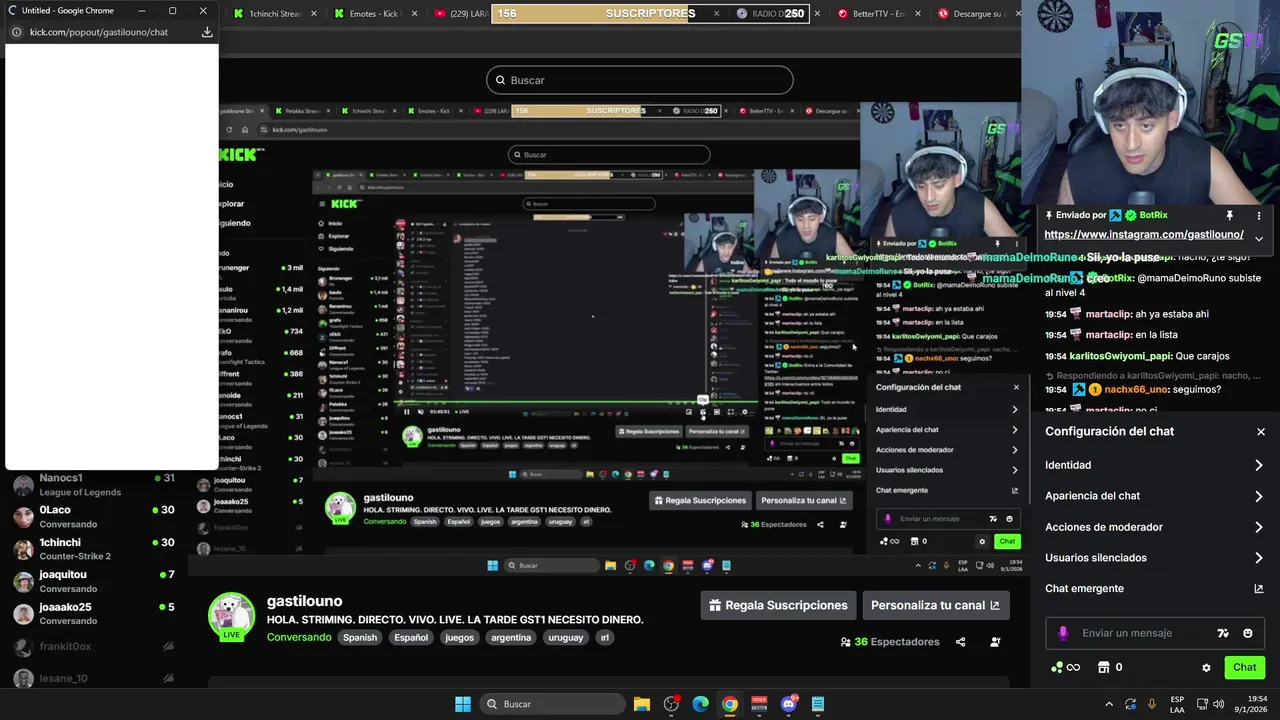Click the text formatting icon in chat input
This screenshot has height=720, width=1280.
tap(1222, 633)
